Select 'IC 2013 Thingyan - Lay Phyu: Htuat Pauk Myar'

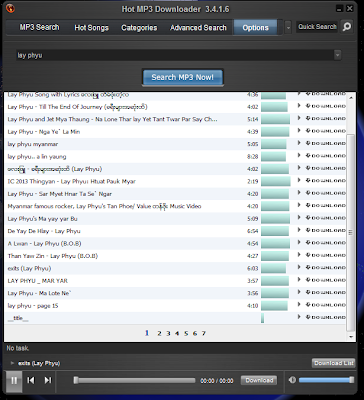pyautogui.click(x=71, y=181)
